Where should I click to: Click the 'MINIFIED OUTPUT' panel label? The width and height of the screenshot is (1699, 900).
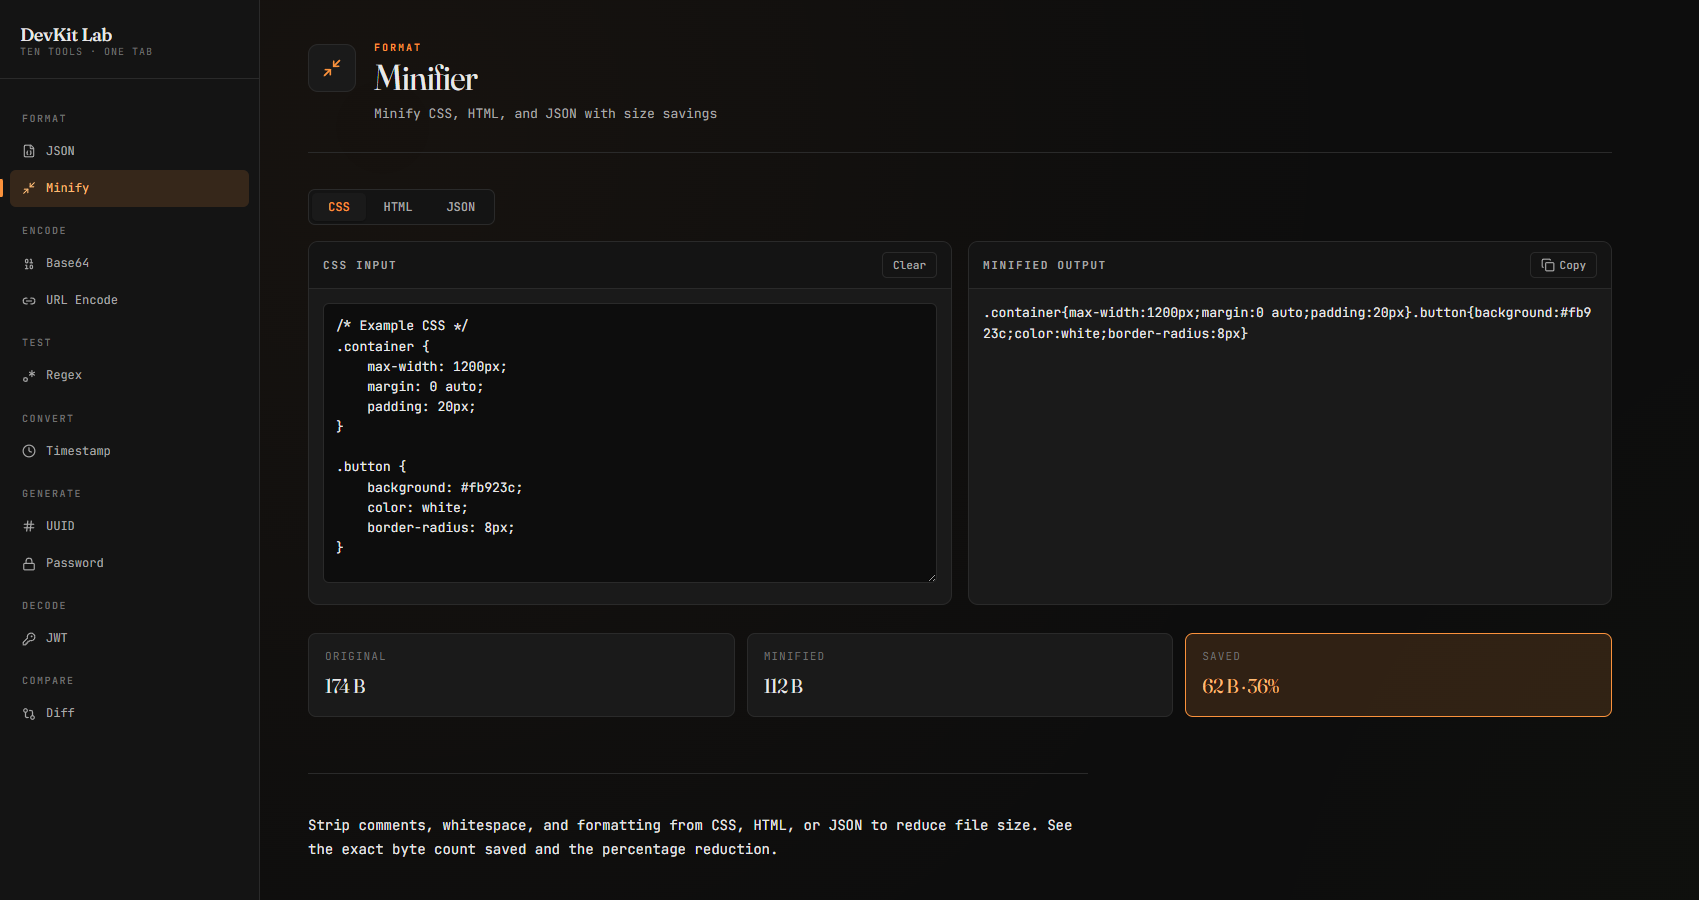[x=1044, y=265]
